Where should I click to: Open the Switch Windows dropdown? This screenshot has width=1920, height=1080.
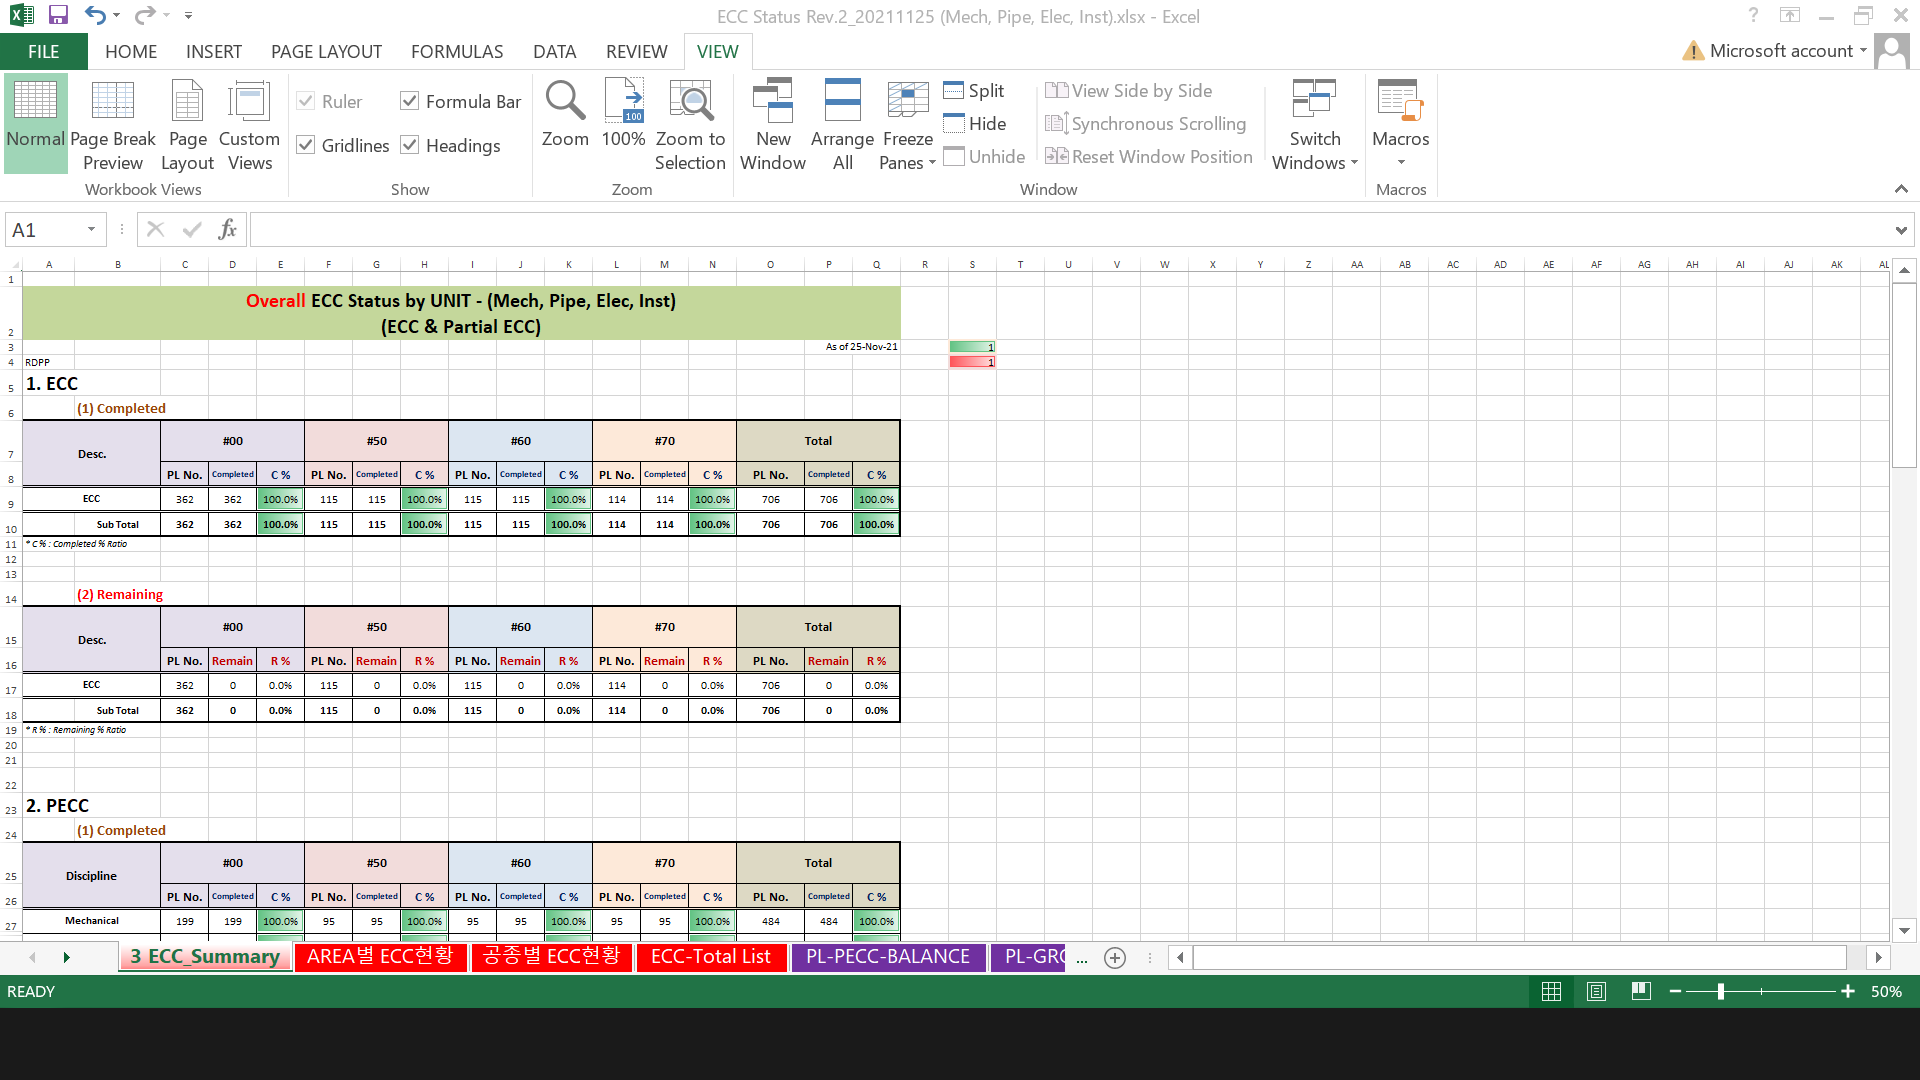[1314, 150]
